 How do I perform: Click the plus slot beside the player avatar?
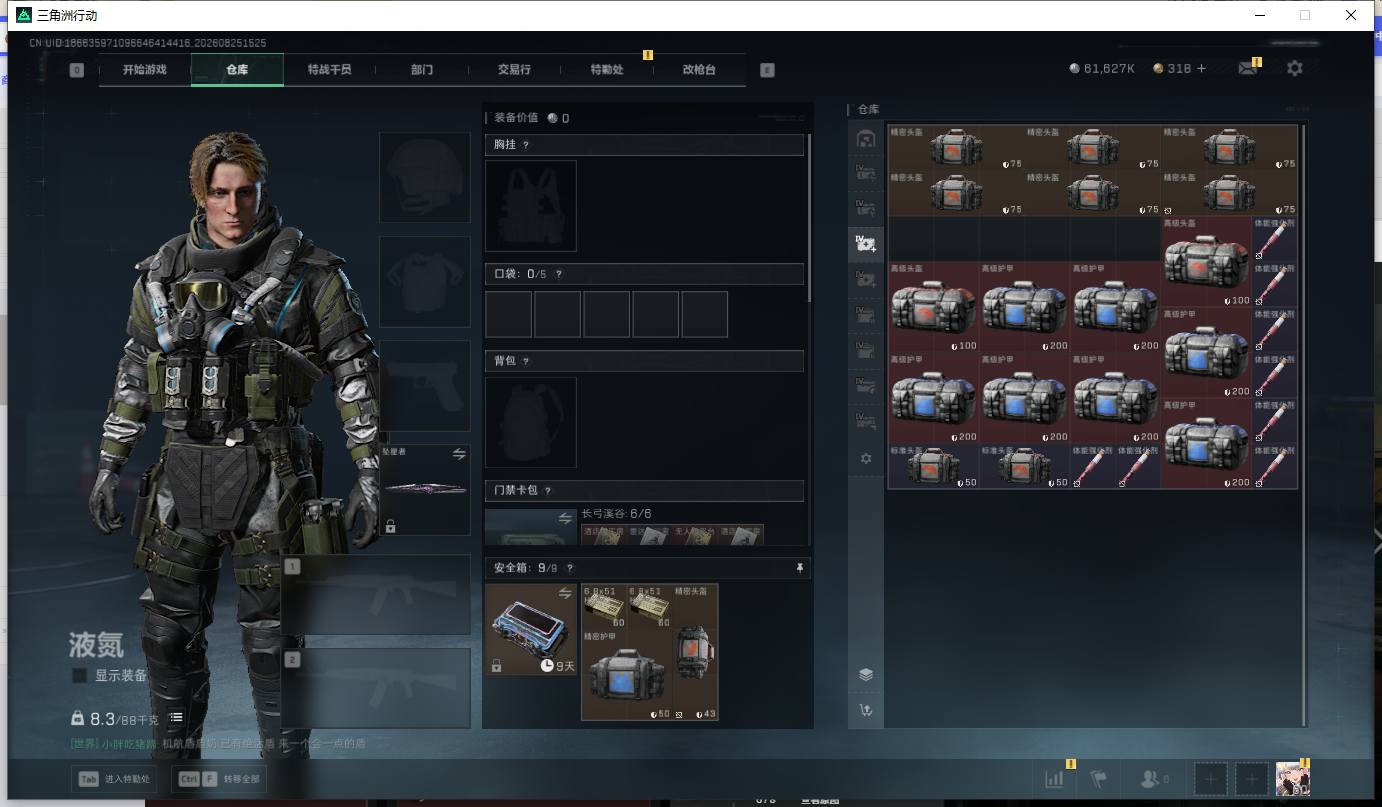coord(1251,779)
